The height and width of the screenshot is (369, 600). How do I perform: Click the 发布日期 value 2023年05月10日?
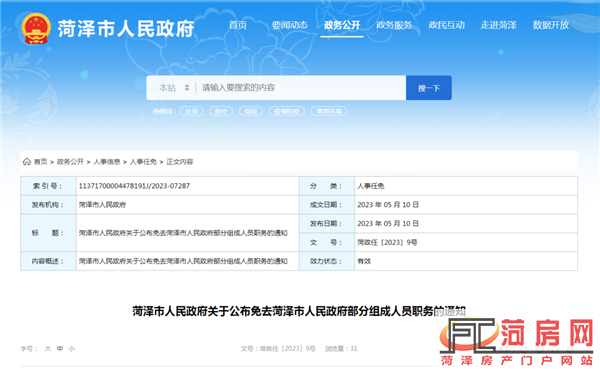[388, 224]
